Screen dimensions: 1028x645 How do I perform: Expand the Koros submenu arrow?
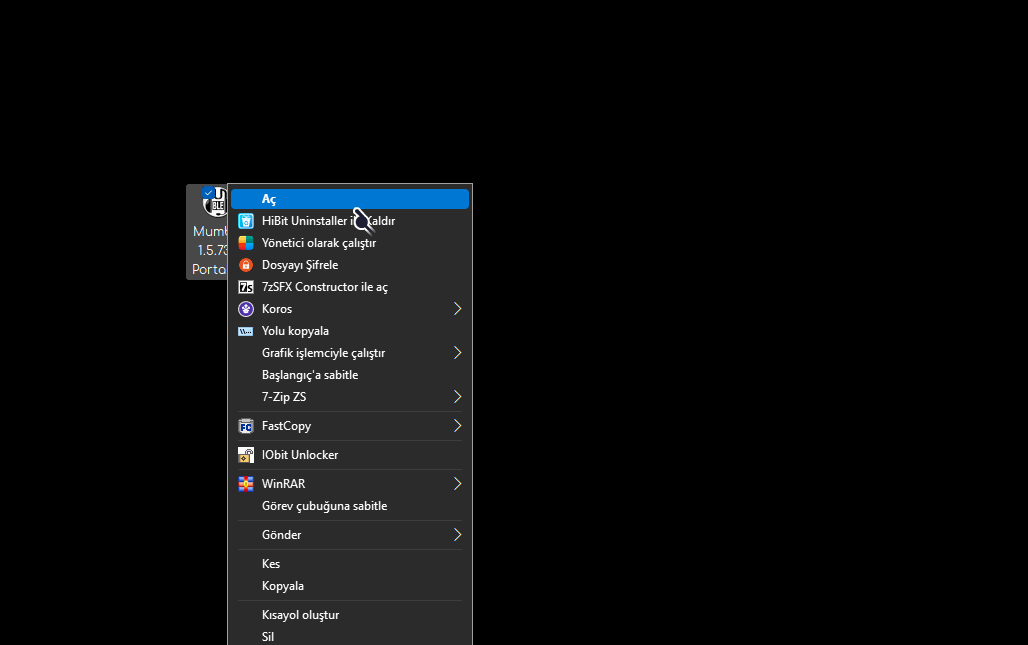pyautogui.click(x=457, y=309)
